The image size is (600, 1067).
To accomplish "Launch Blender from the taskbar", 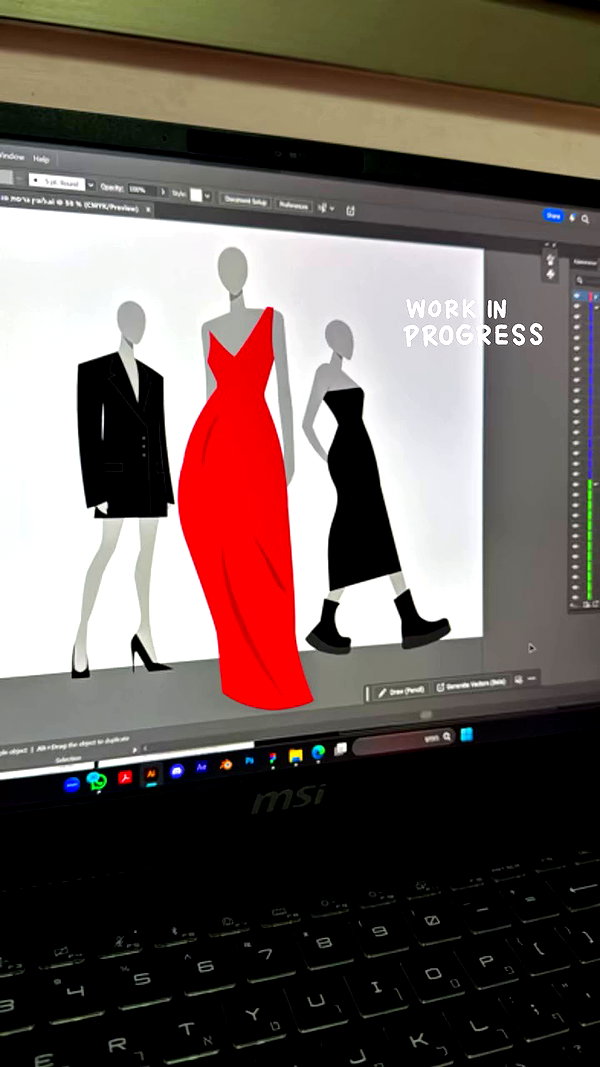I will click(x=226, y=764).
